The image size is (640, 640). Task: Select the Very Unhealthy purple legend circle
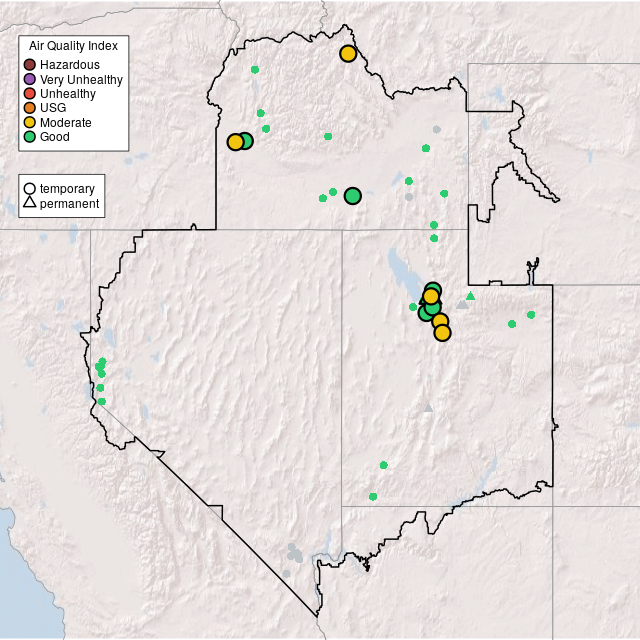click(x=30, y=79)
